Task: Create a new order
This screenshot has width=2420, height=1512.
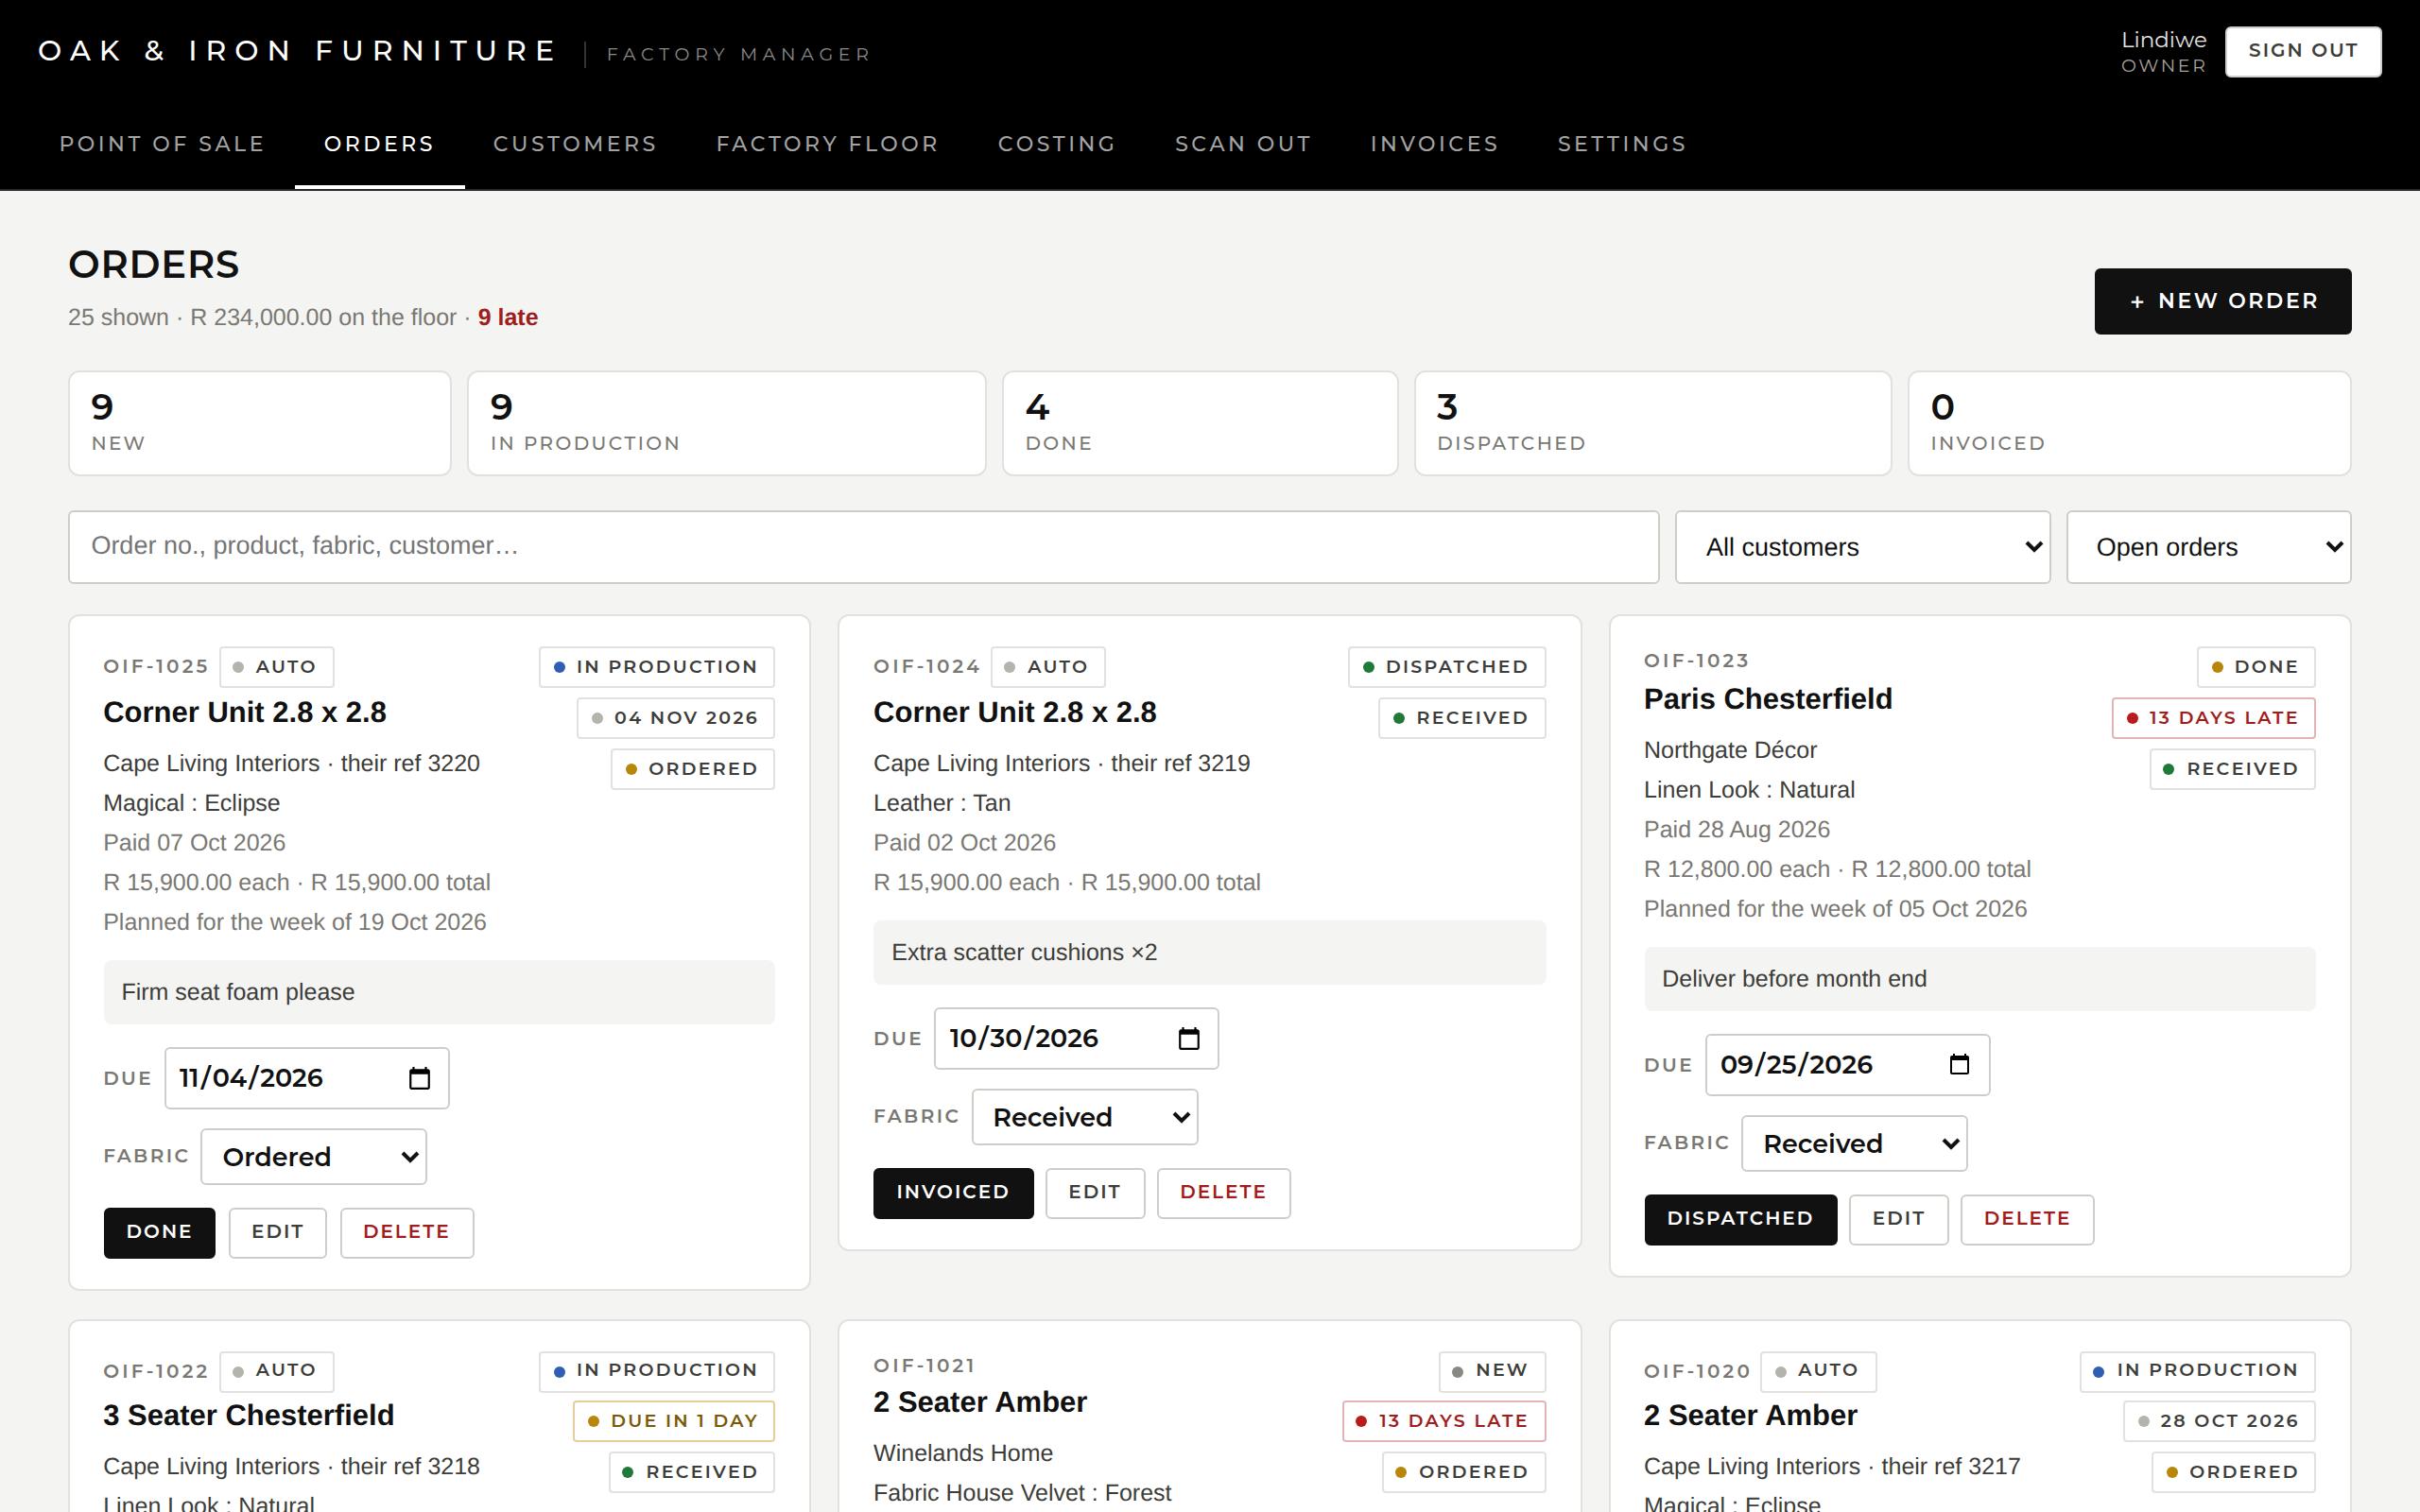Action: pos(2223,301)
